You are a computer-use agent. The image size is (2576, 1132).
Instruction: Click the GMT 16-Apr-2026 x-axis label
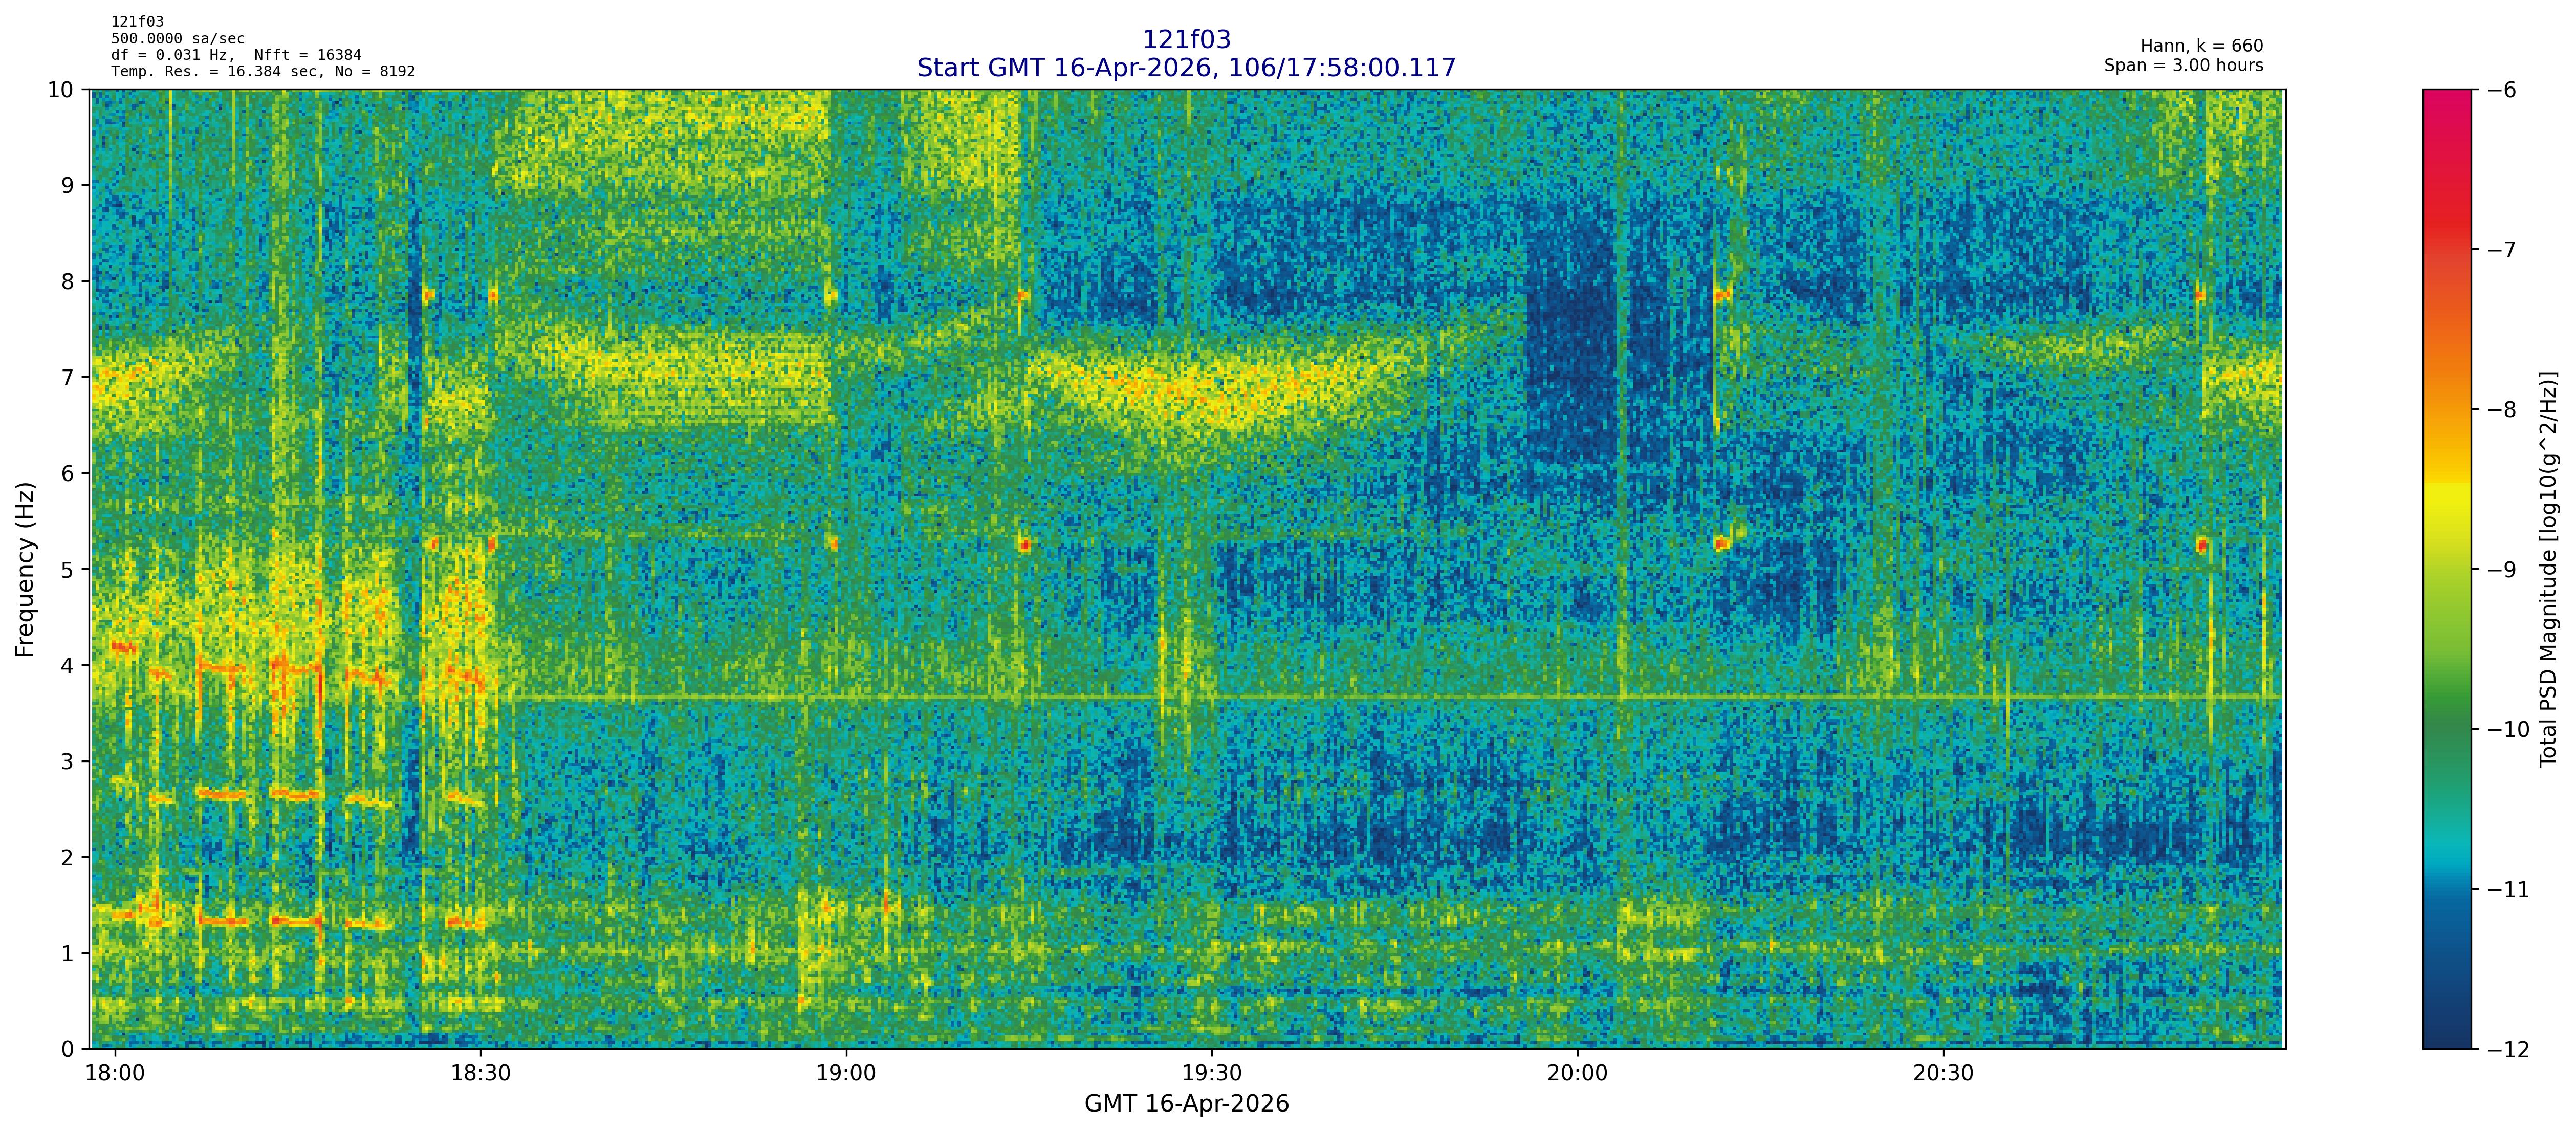tap(1186, 1104)
